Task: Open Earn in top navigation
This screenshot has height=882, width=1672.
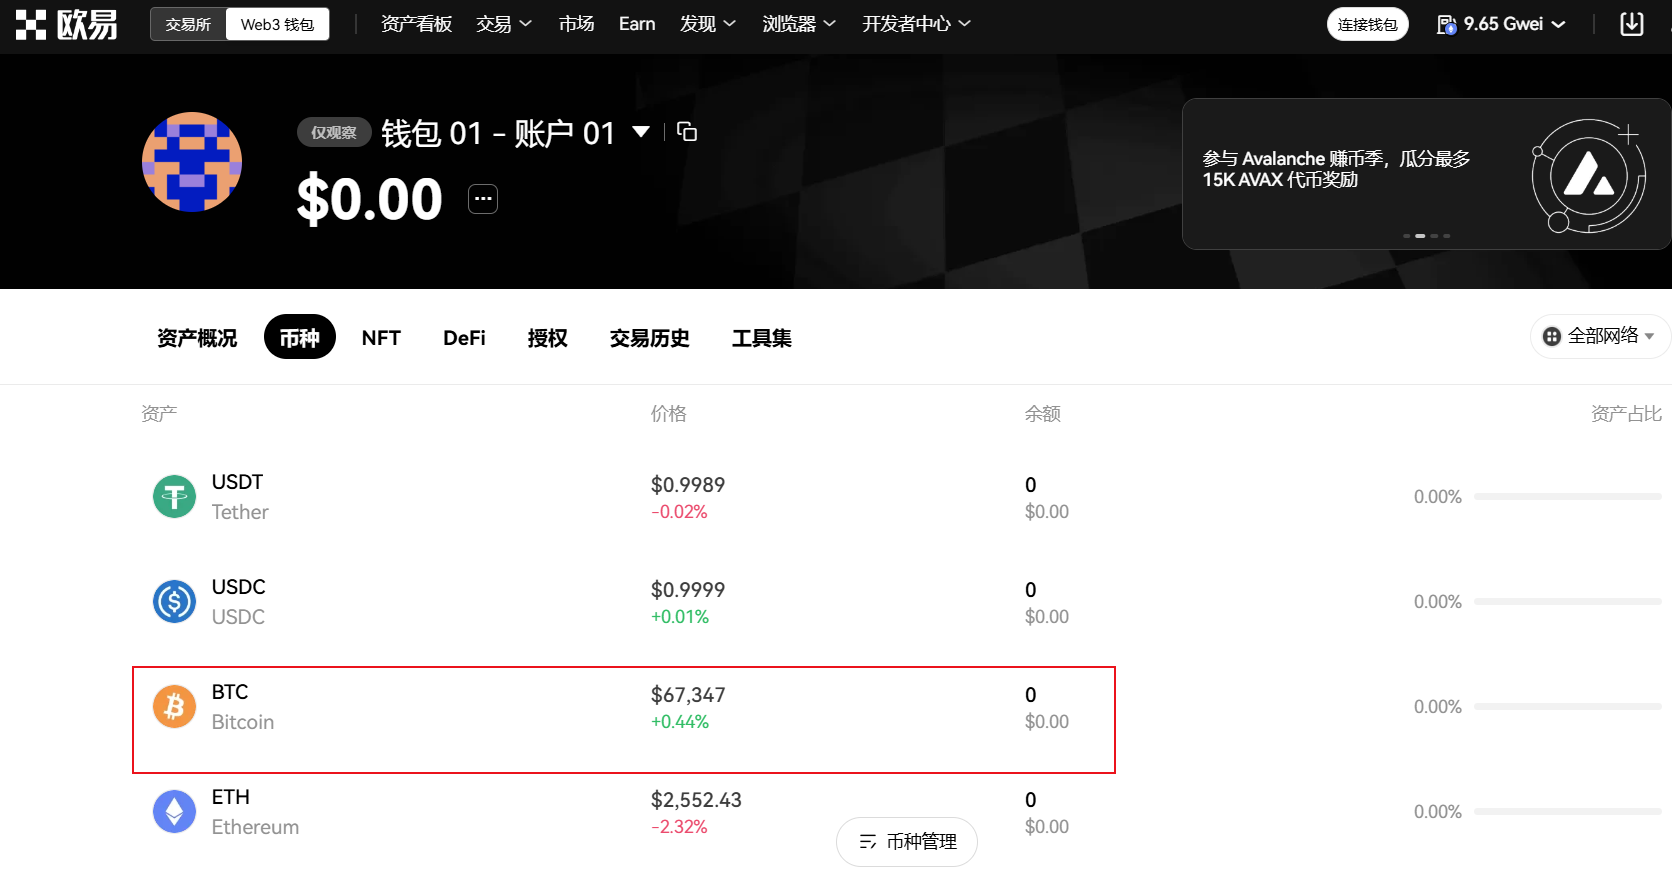Action: click(637, 24)
